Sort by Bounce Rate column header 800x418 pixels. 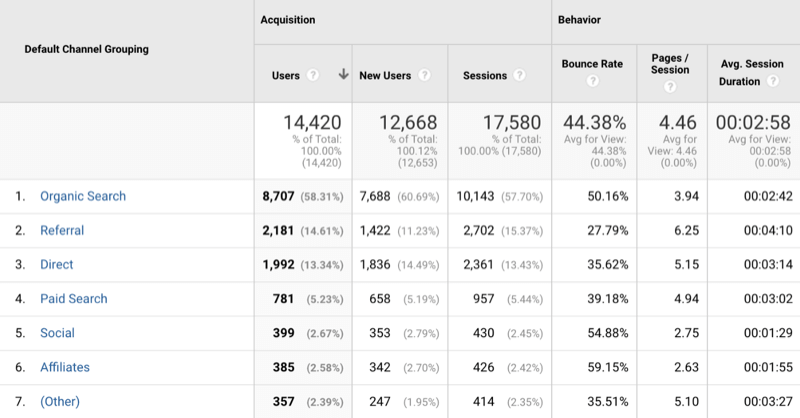(592, 64)
